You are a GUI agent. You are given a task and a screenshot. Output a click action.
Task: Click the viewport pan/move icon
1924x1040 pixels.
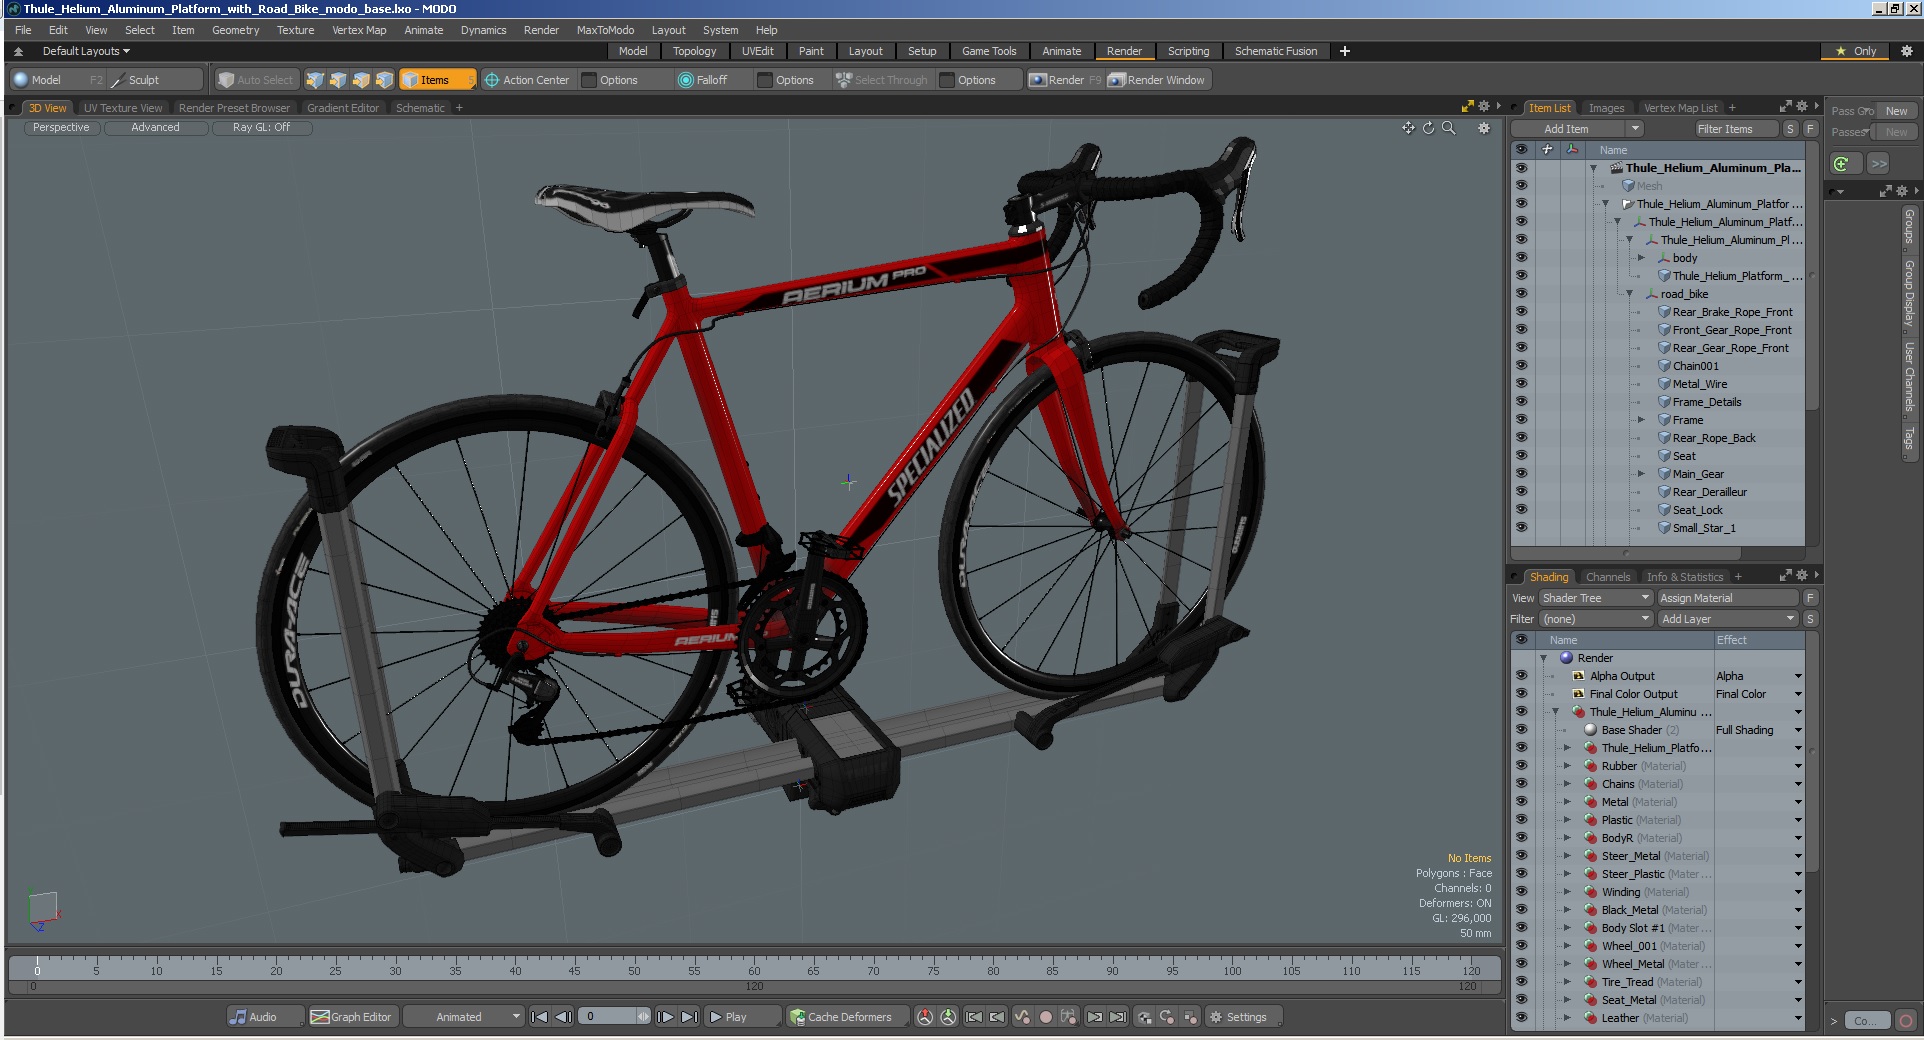[x=1408, y=128]
